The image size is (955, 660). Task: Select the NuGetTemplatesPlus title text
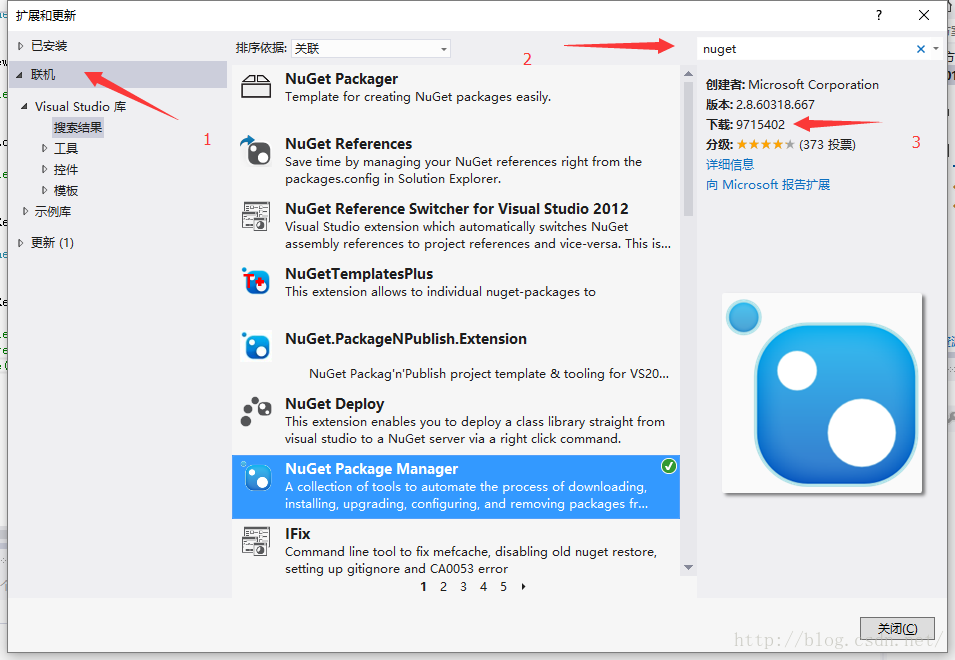tap(359, 274)
